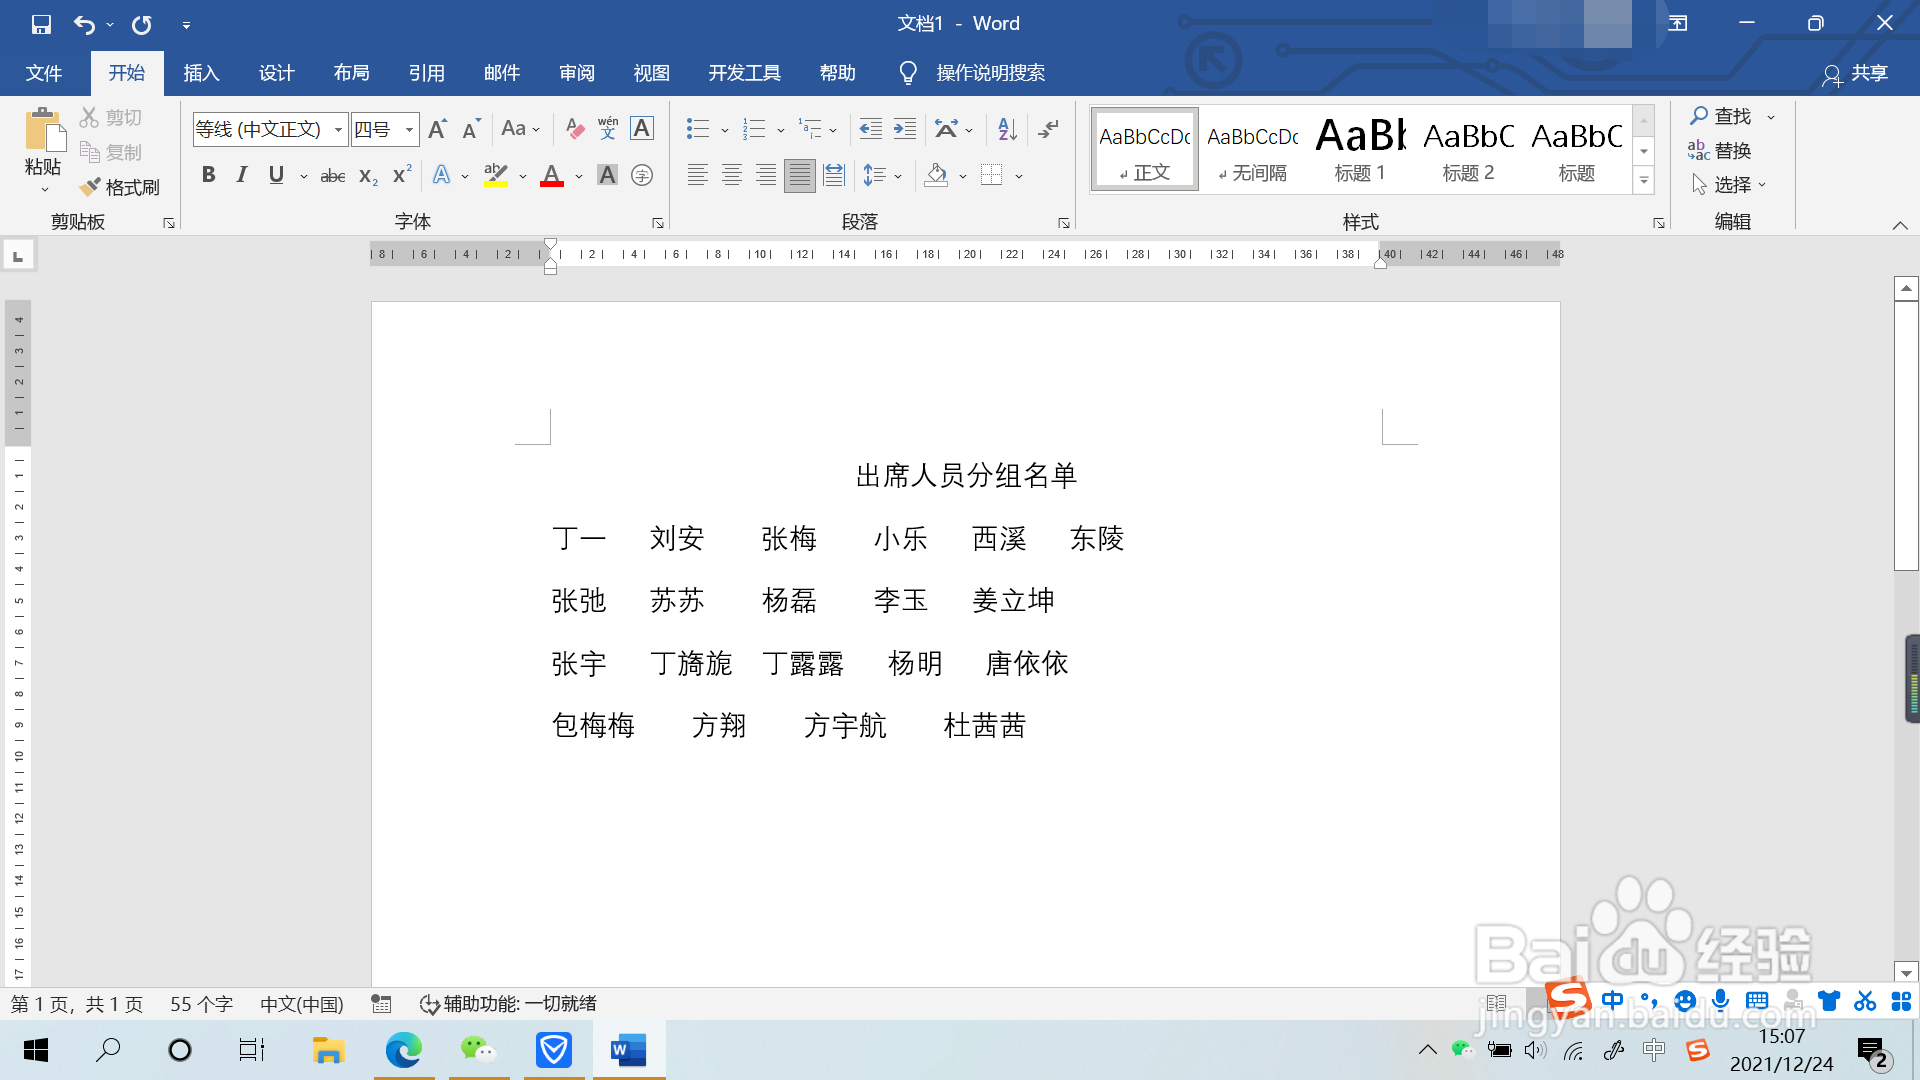1920x1080 pixels.
Task: Enable center text alignment
Action: [732, 176]
